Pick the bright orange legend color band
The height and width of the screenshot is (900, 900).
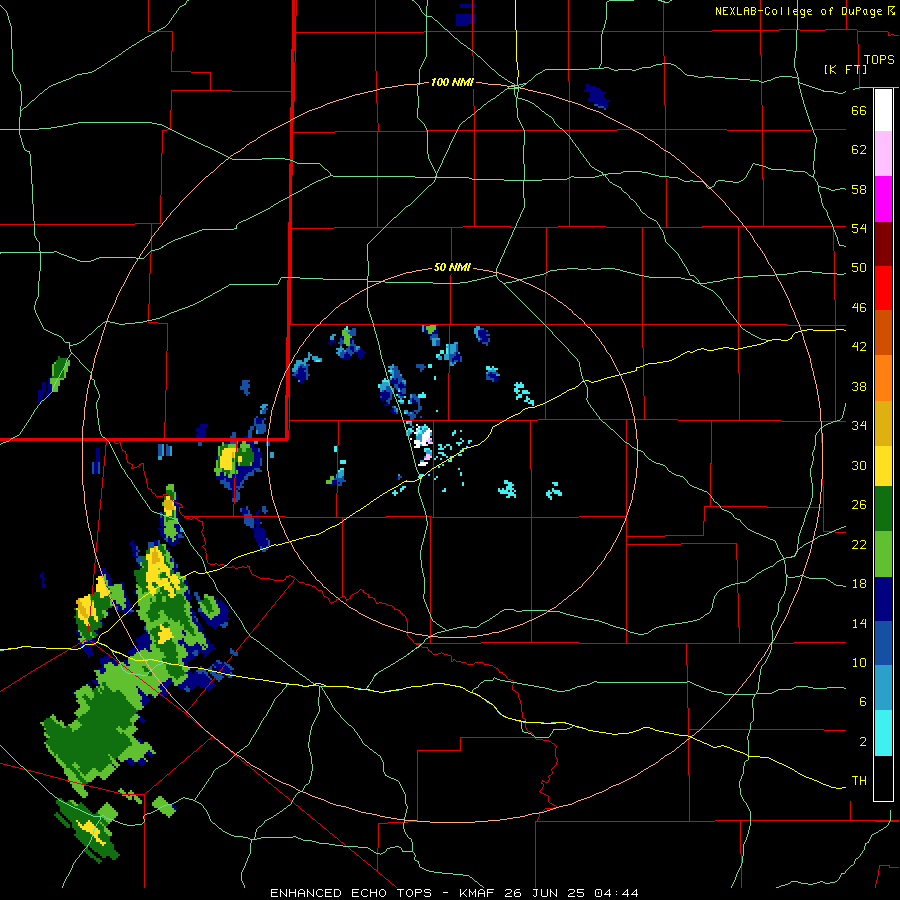[x=883, y=378]
